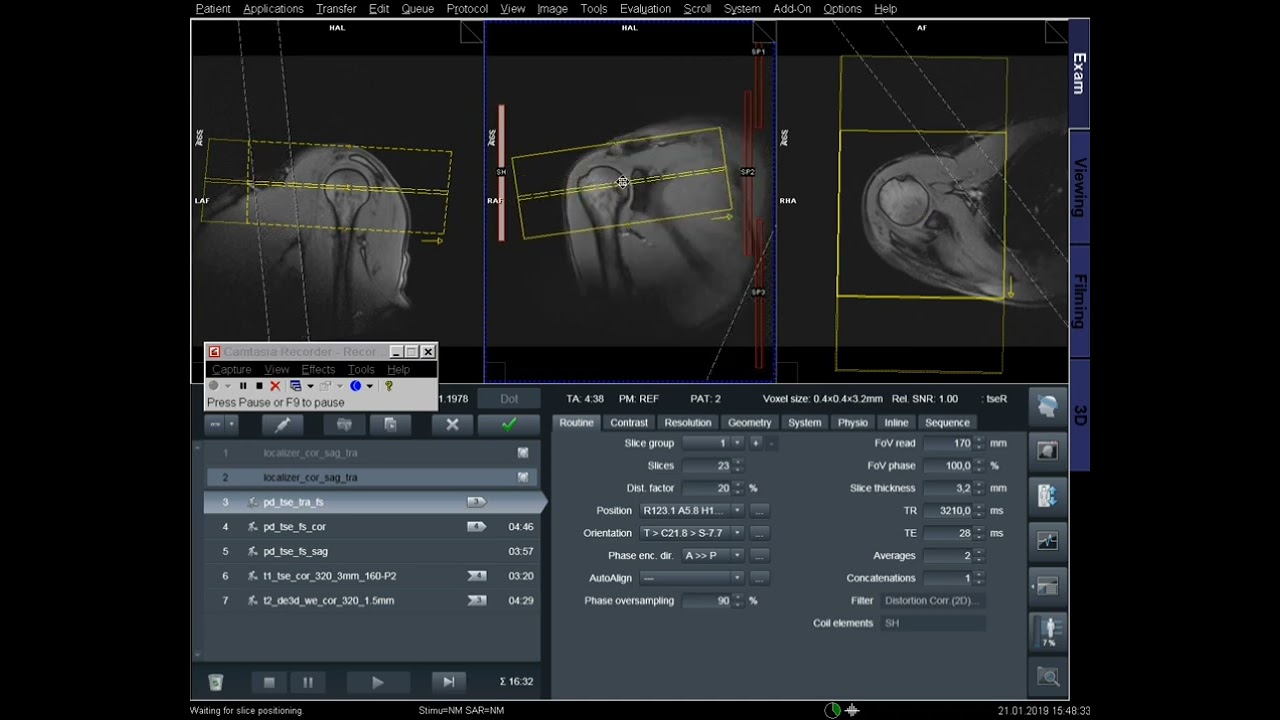Skip to next measurement button
The height and width of the screenshot is (720, 1280).
click(x=449, y=682)
